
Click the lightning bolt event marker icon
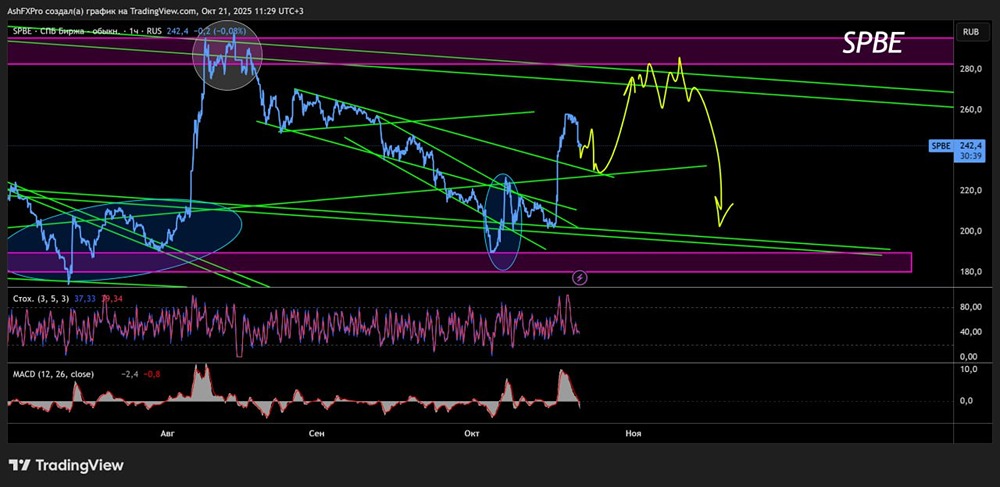point(580,277)
